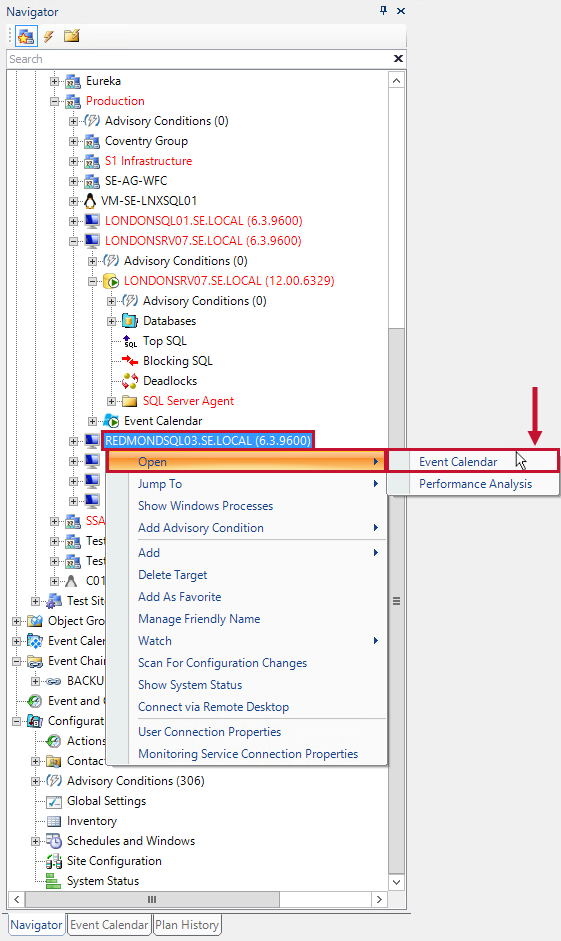Expand the Coventry Group node
561x941 pixels.
(73, 141)
